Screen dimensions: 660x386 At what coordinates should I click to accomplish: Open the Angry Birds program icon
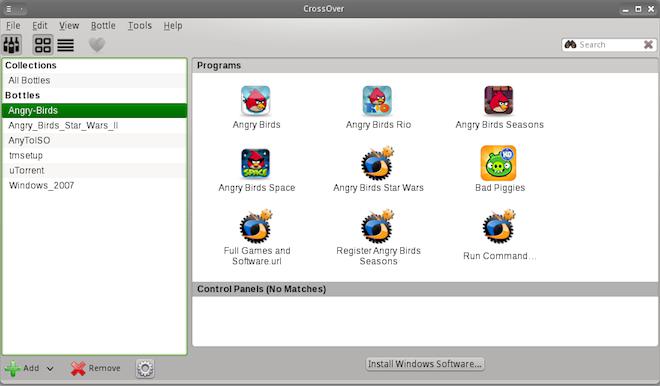(x=255, y=101)
